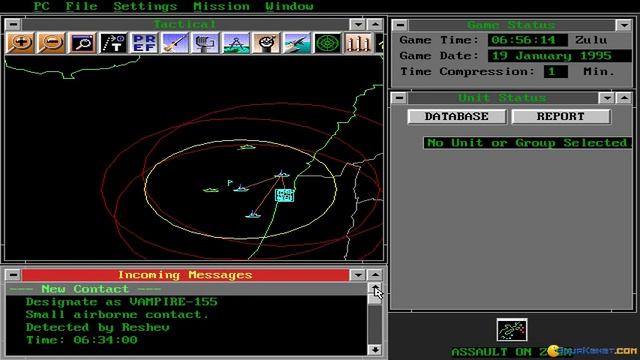The width and height of the screenshot is (640, 360).
Task: Click 'Time: 06:34:00' message line
Action: click(x=82, y=340)
